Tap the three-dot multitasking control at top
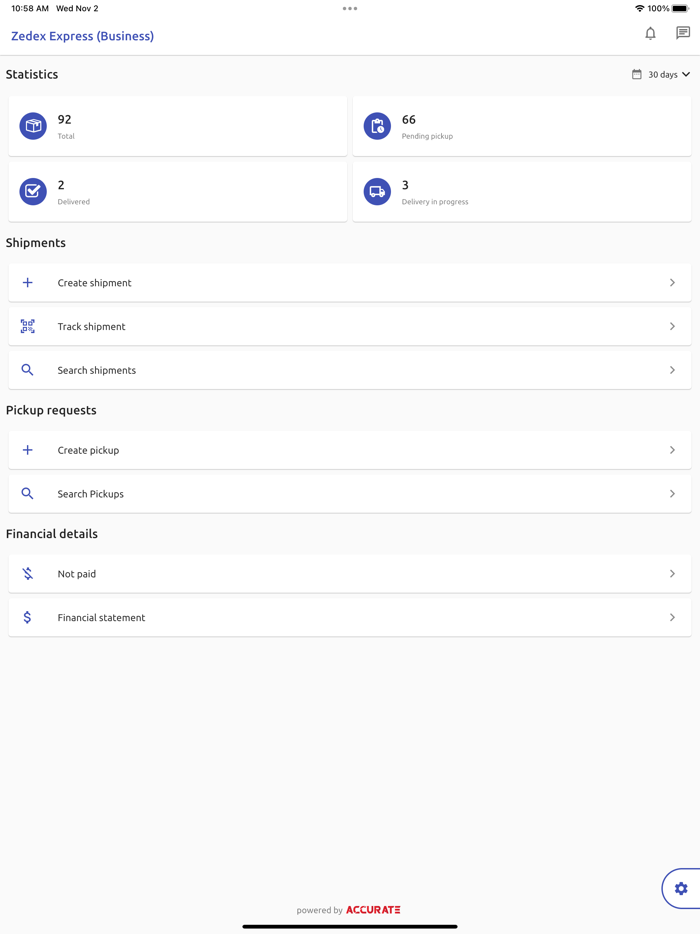700x934 pixels. pos(350,9)
